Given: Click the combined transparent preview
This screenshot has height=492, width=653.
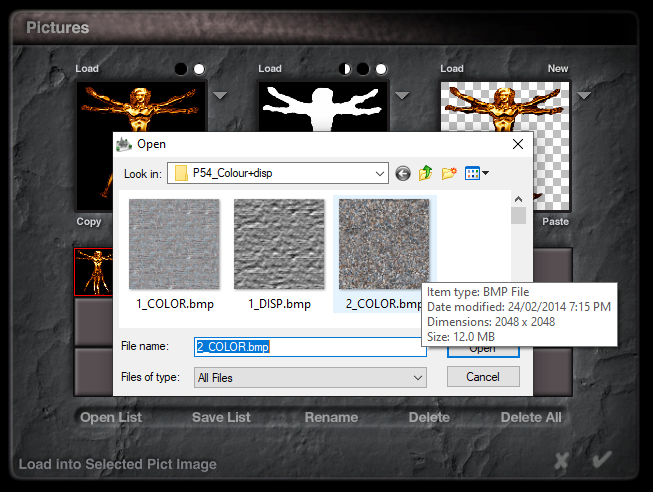Looking at the screenshot, I should (x=505, y=107).
